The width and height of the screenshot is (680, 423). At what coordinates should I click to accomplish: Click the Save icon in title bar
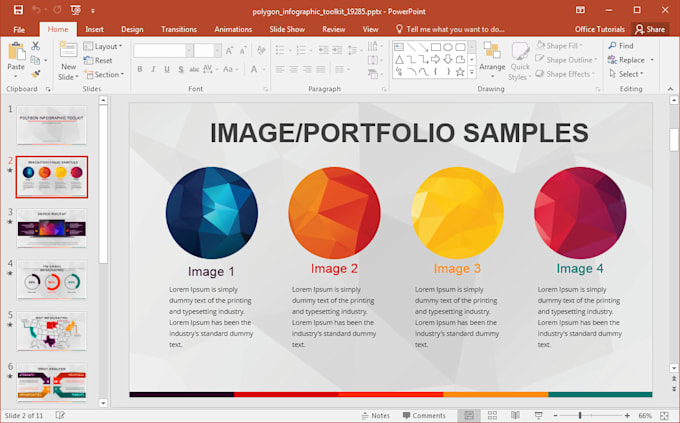(18, 10)
